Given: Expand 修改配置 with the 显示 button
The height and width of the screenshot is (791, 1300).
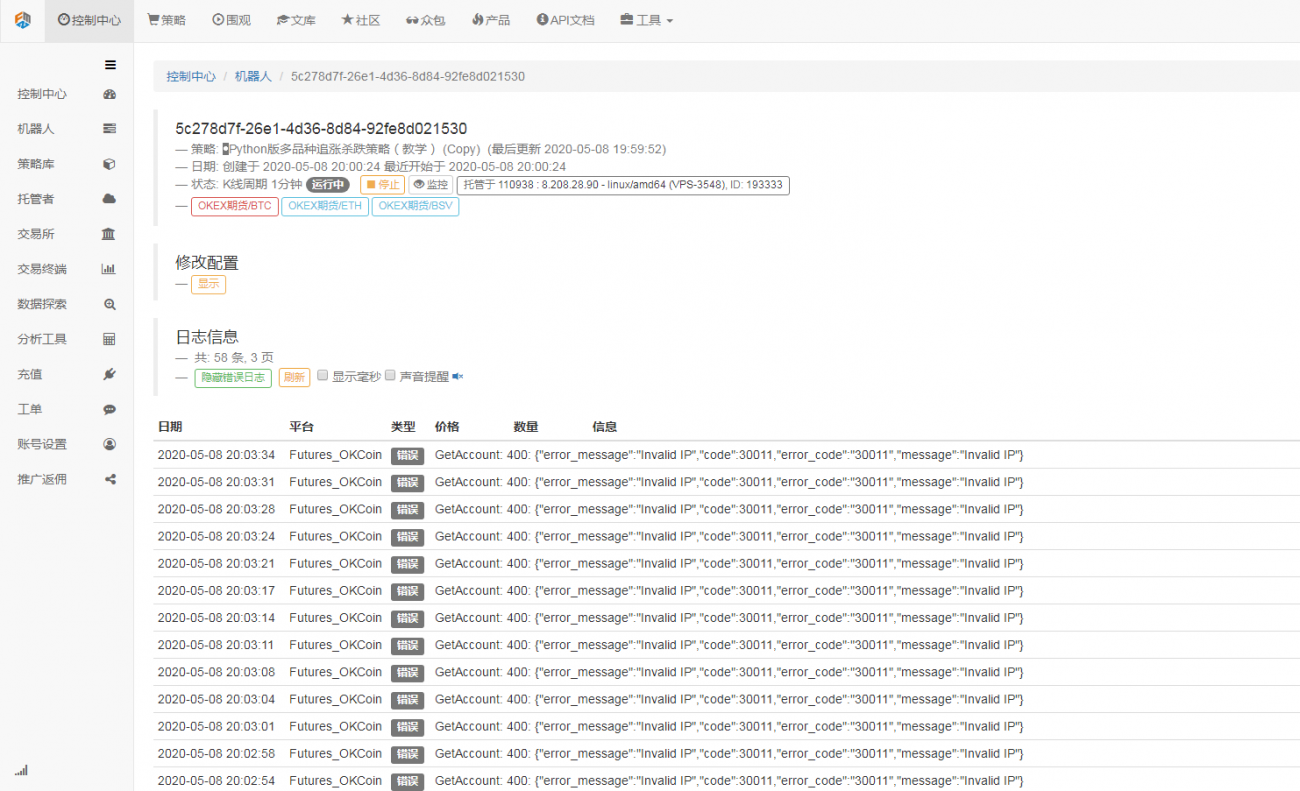Looking at the screenshot, I should click(208, 284).
